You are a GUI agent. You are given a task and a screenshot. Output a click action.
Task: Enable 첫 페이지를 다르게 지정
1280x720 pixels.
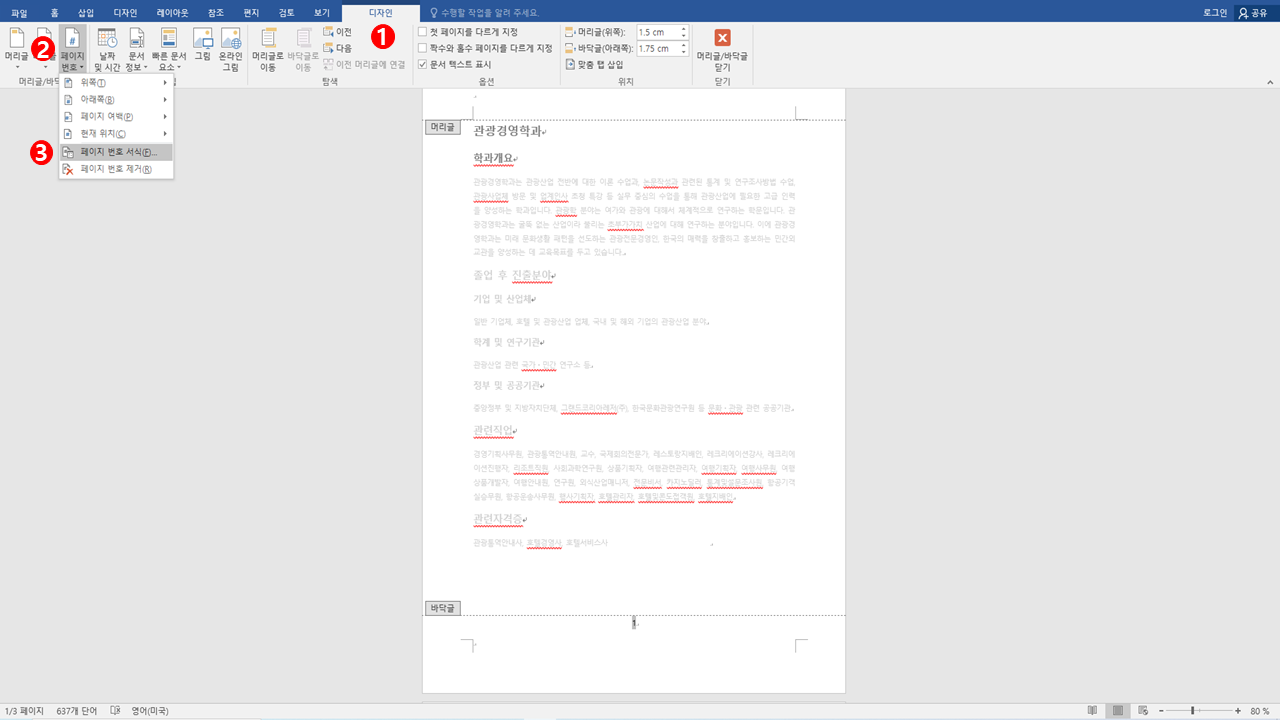422,31
